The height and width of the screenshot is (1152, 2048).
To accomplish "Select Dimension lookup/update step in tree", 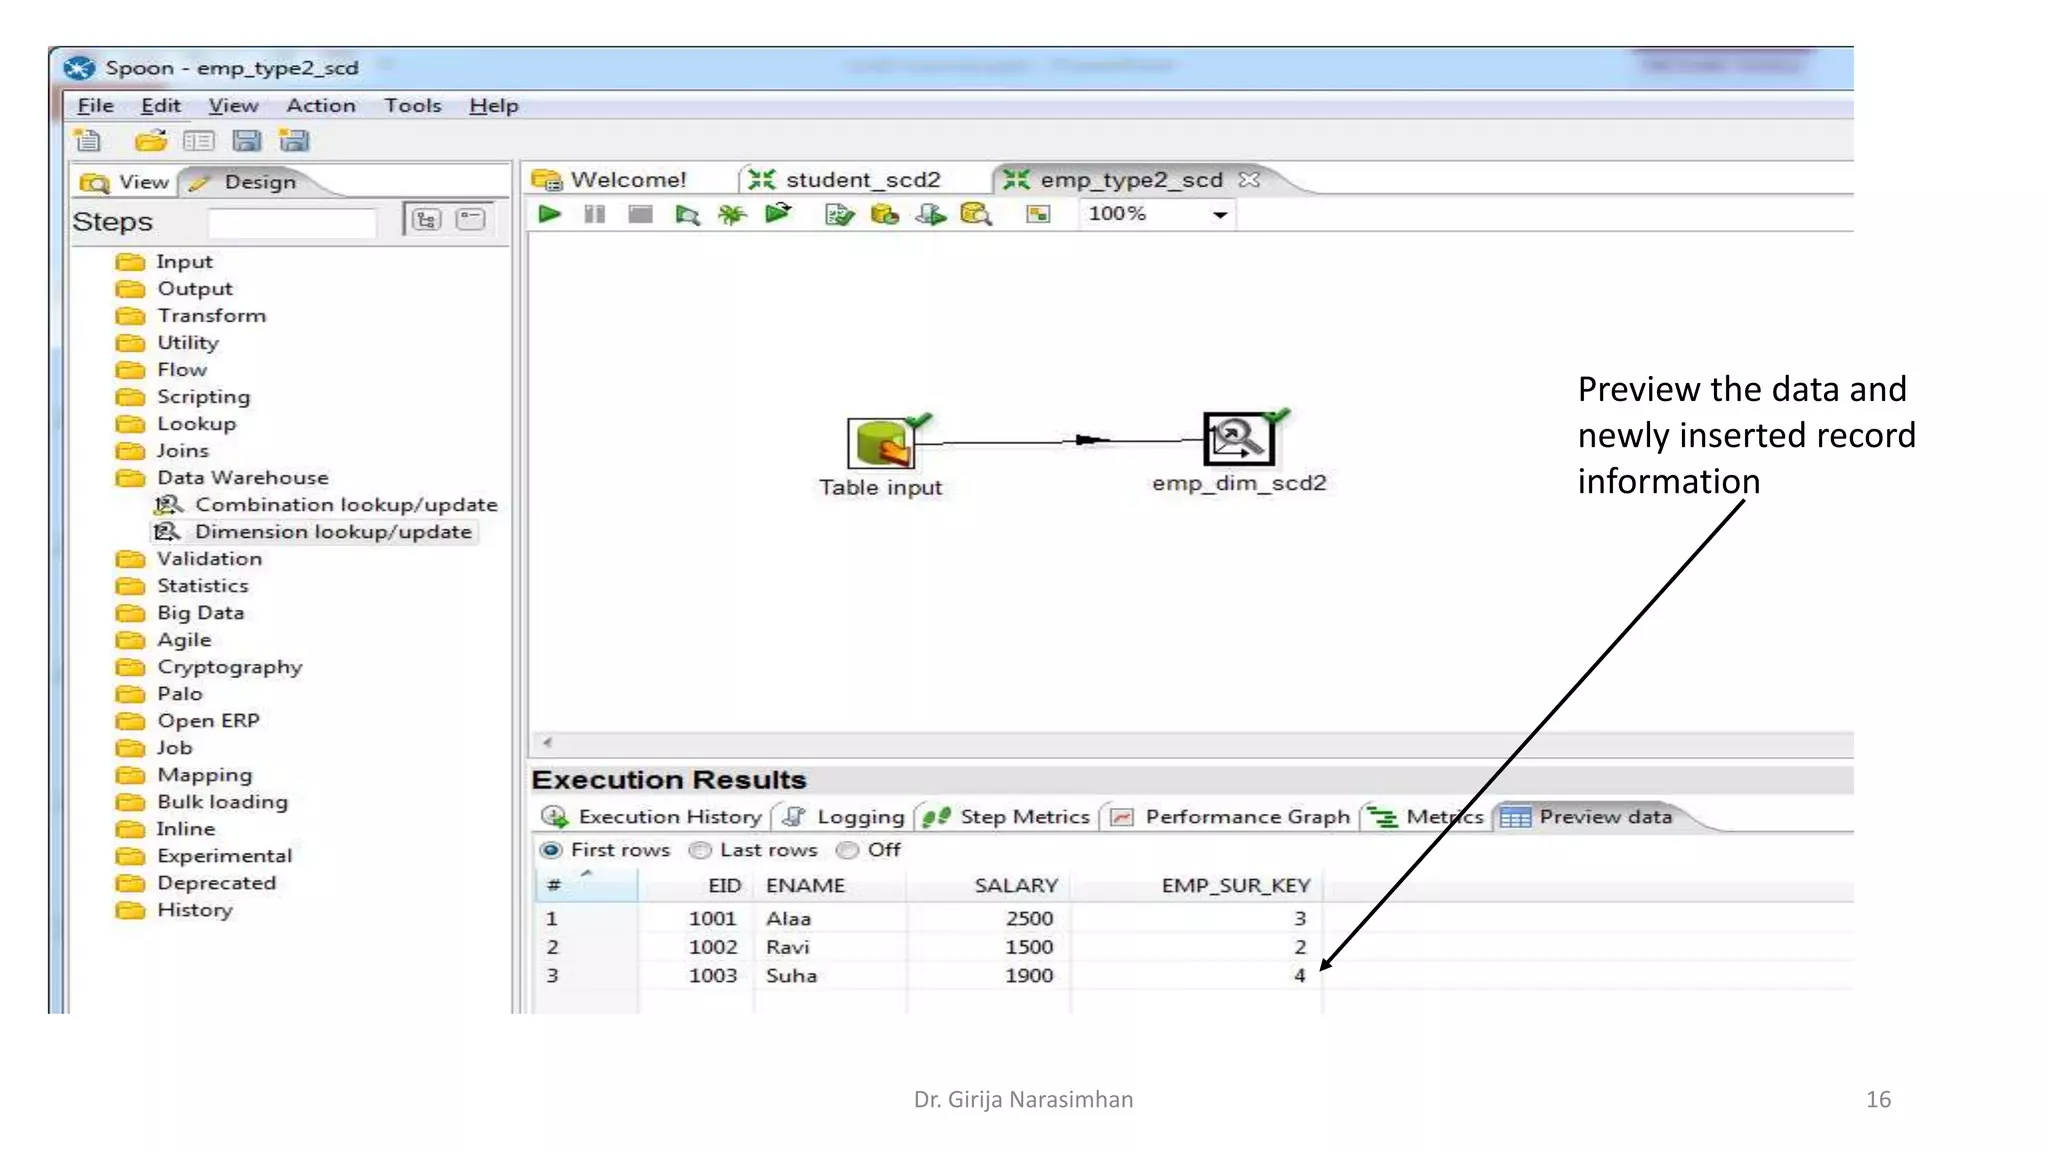I will (x=332, y=532).
